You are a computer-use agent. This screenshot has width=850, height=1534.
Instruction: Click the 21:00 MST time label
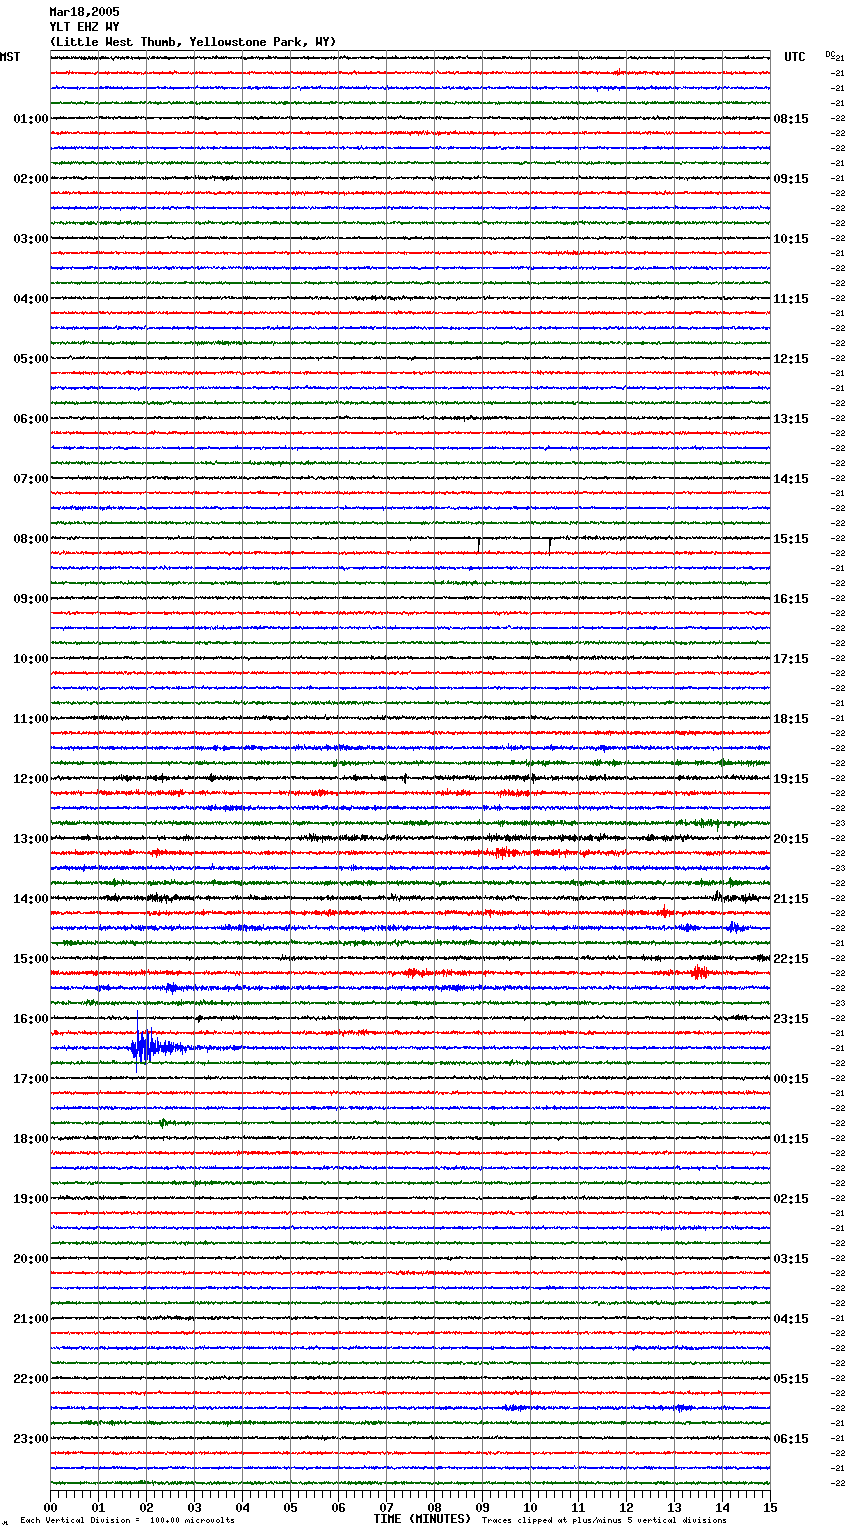[31, 1319]
